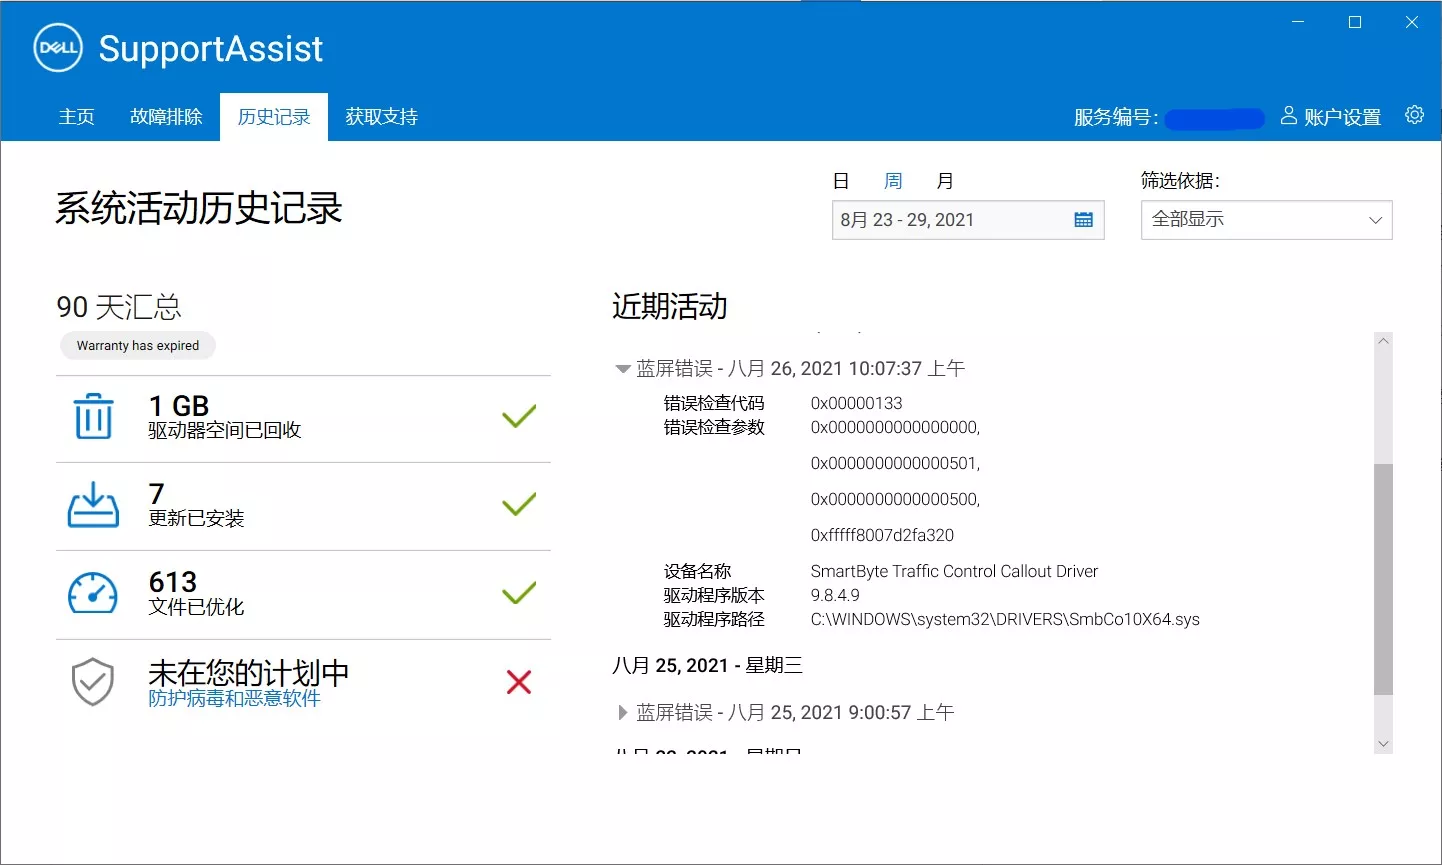Click the 服务编号 label

pos(1116,117)
